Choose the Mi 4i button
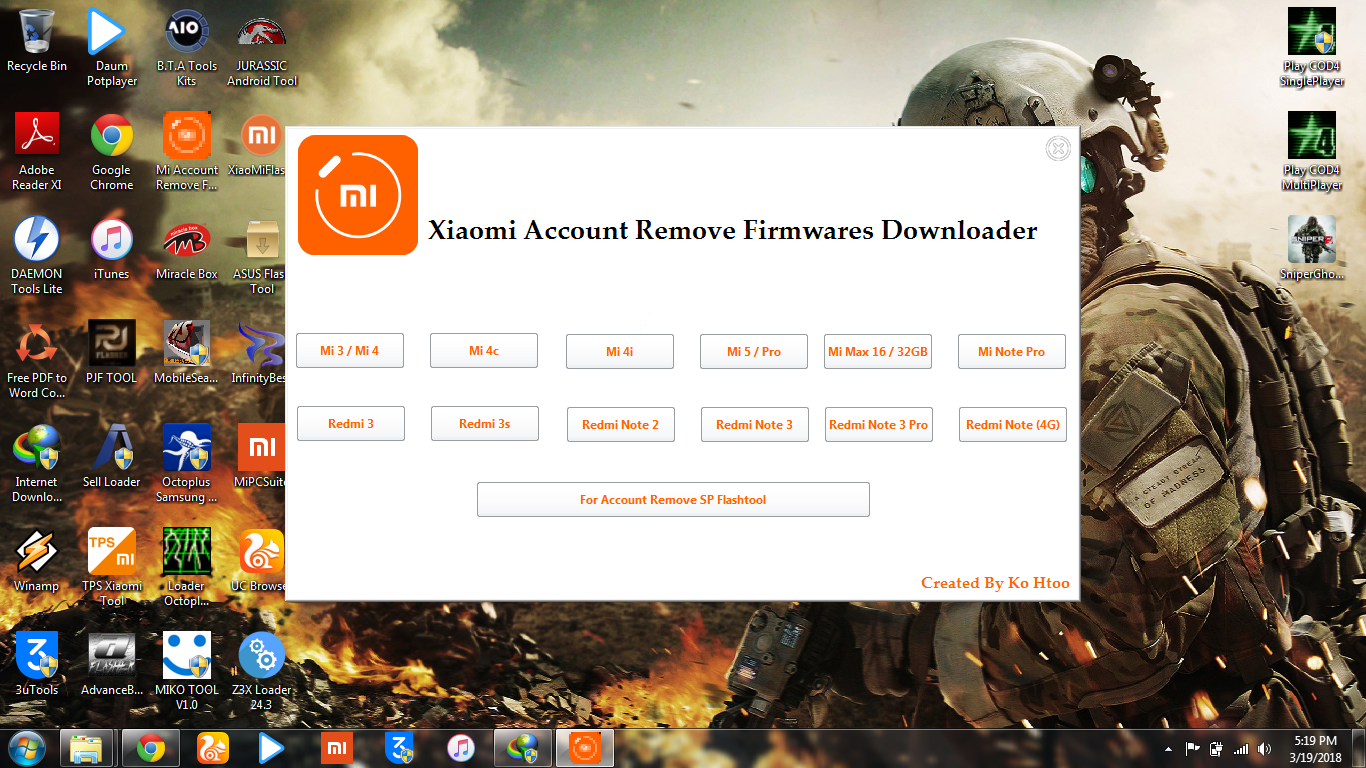 click(x=620, y=352)
